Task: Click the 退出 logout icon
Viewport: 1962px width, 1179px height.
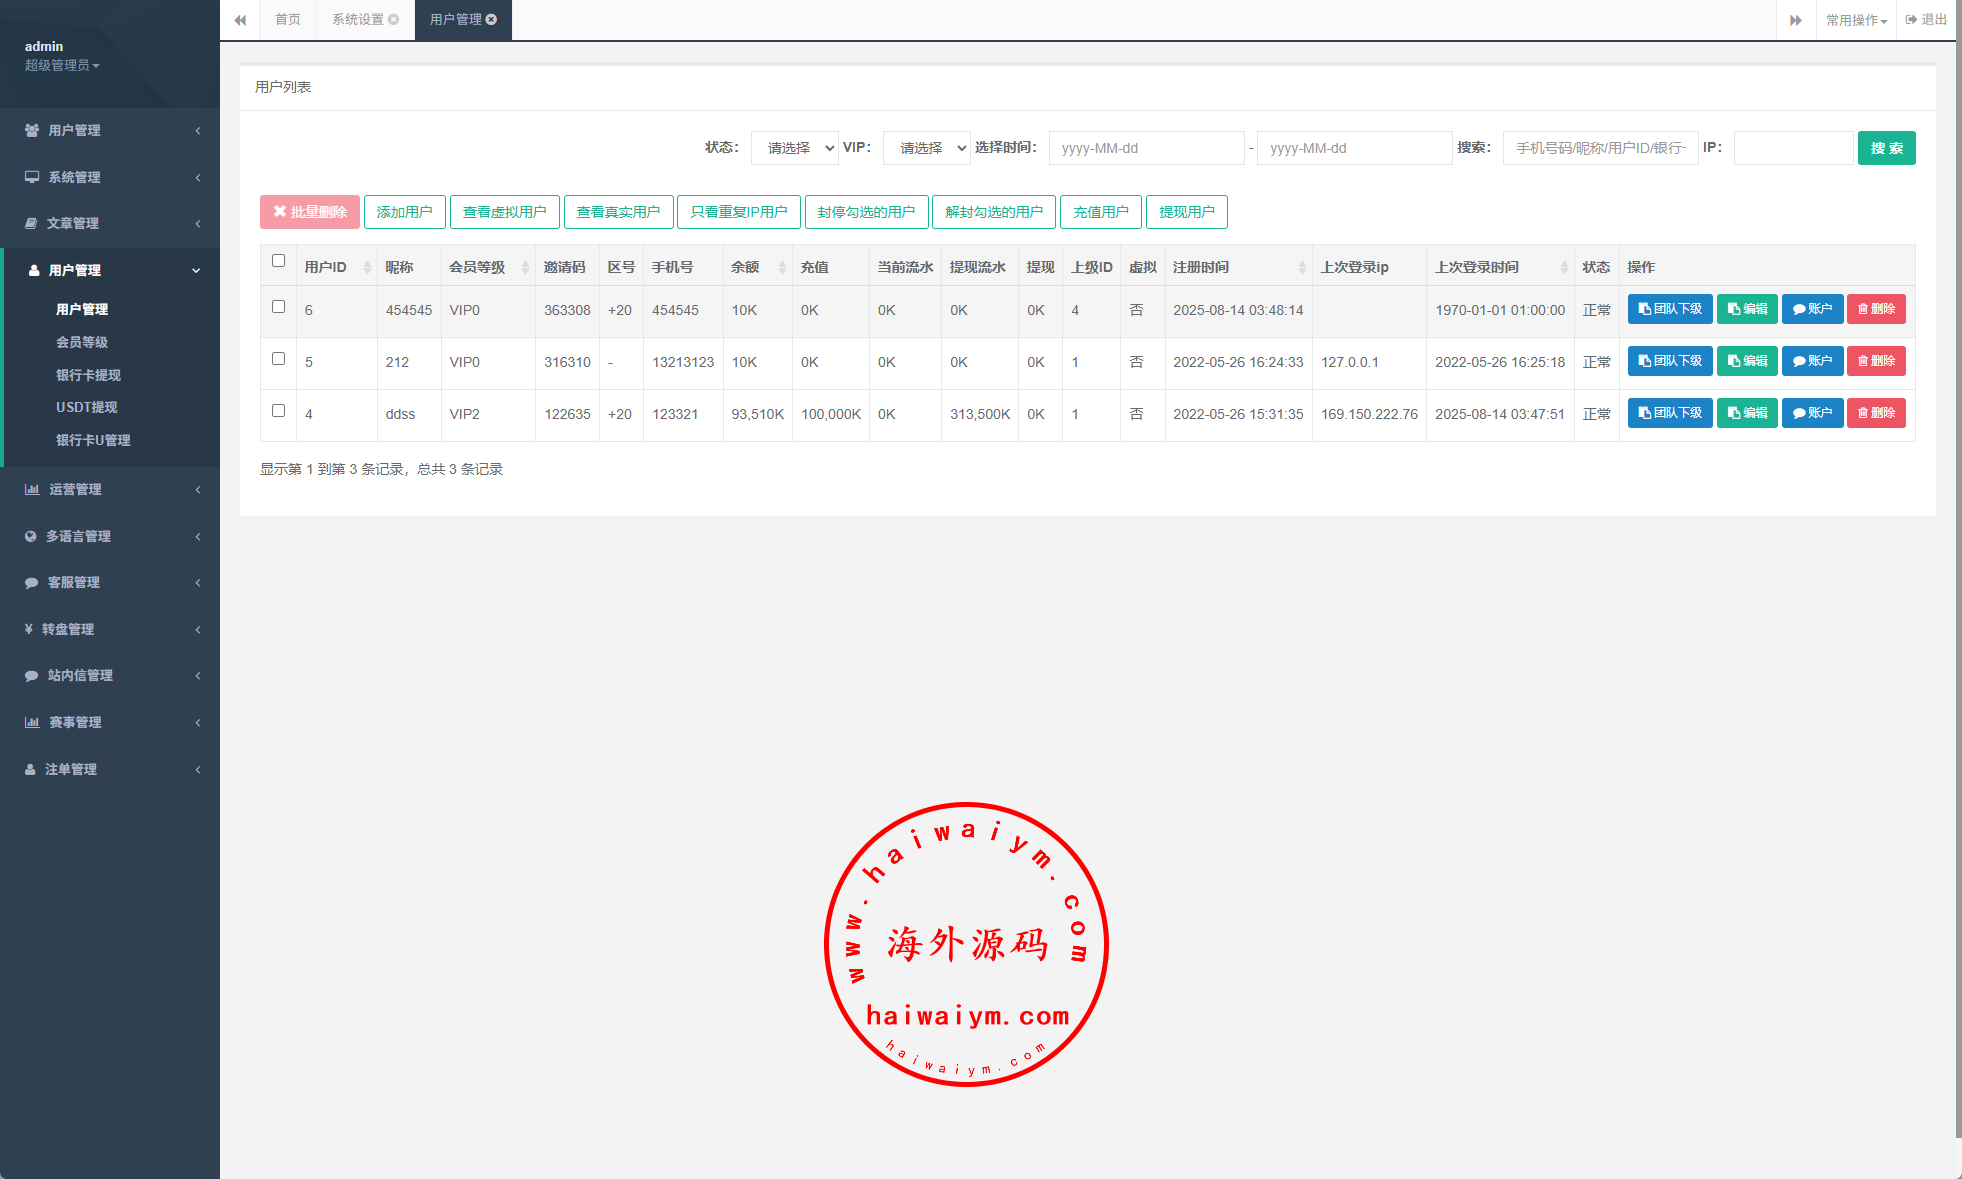Action: click(1912, 20)
